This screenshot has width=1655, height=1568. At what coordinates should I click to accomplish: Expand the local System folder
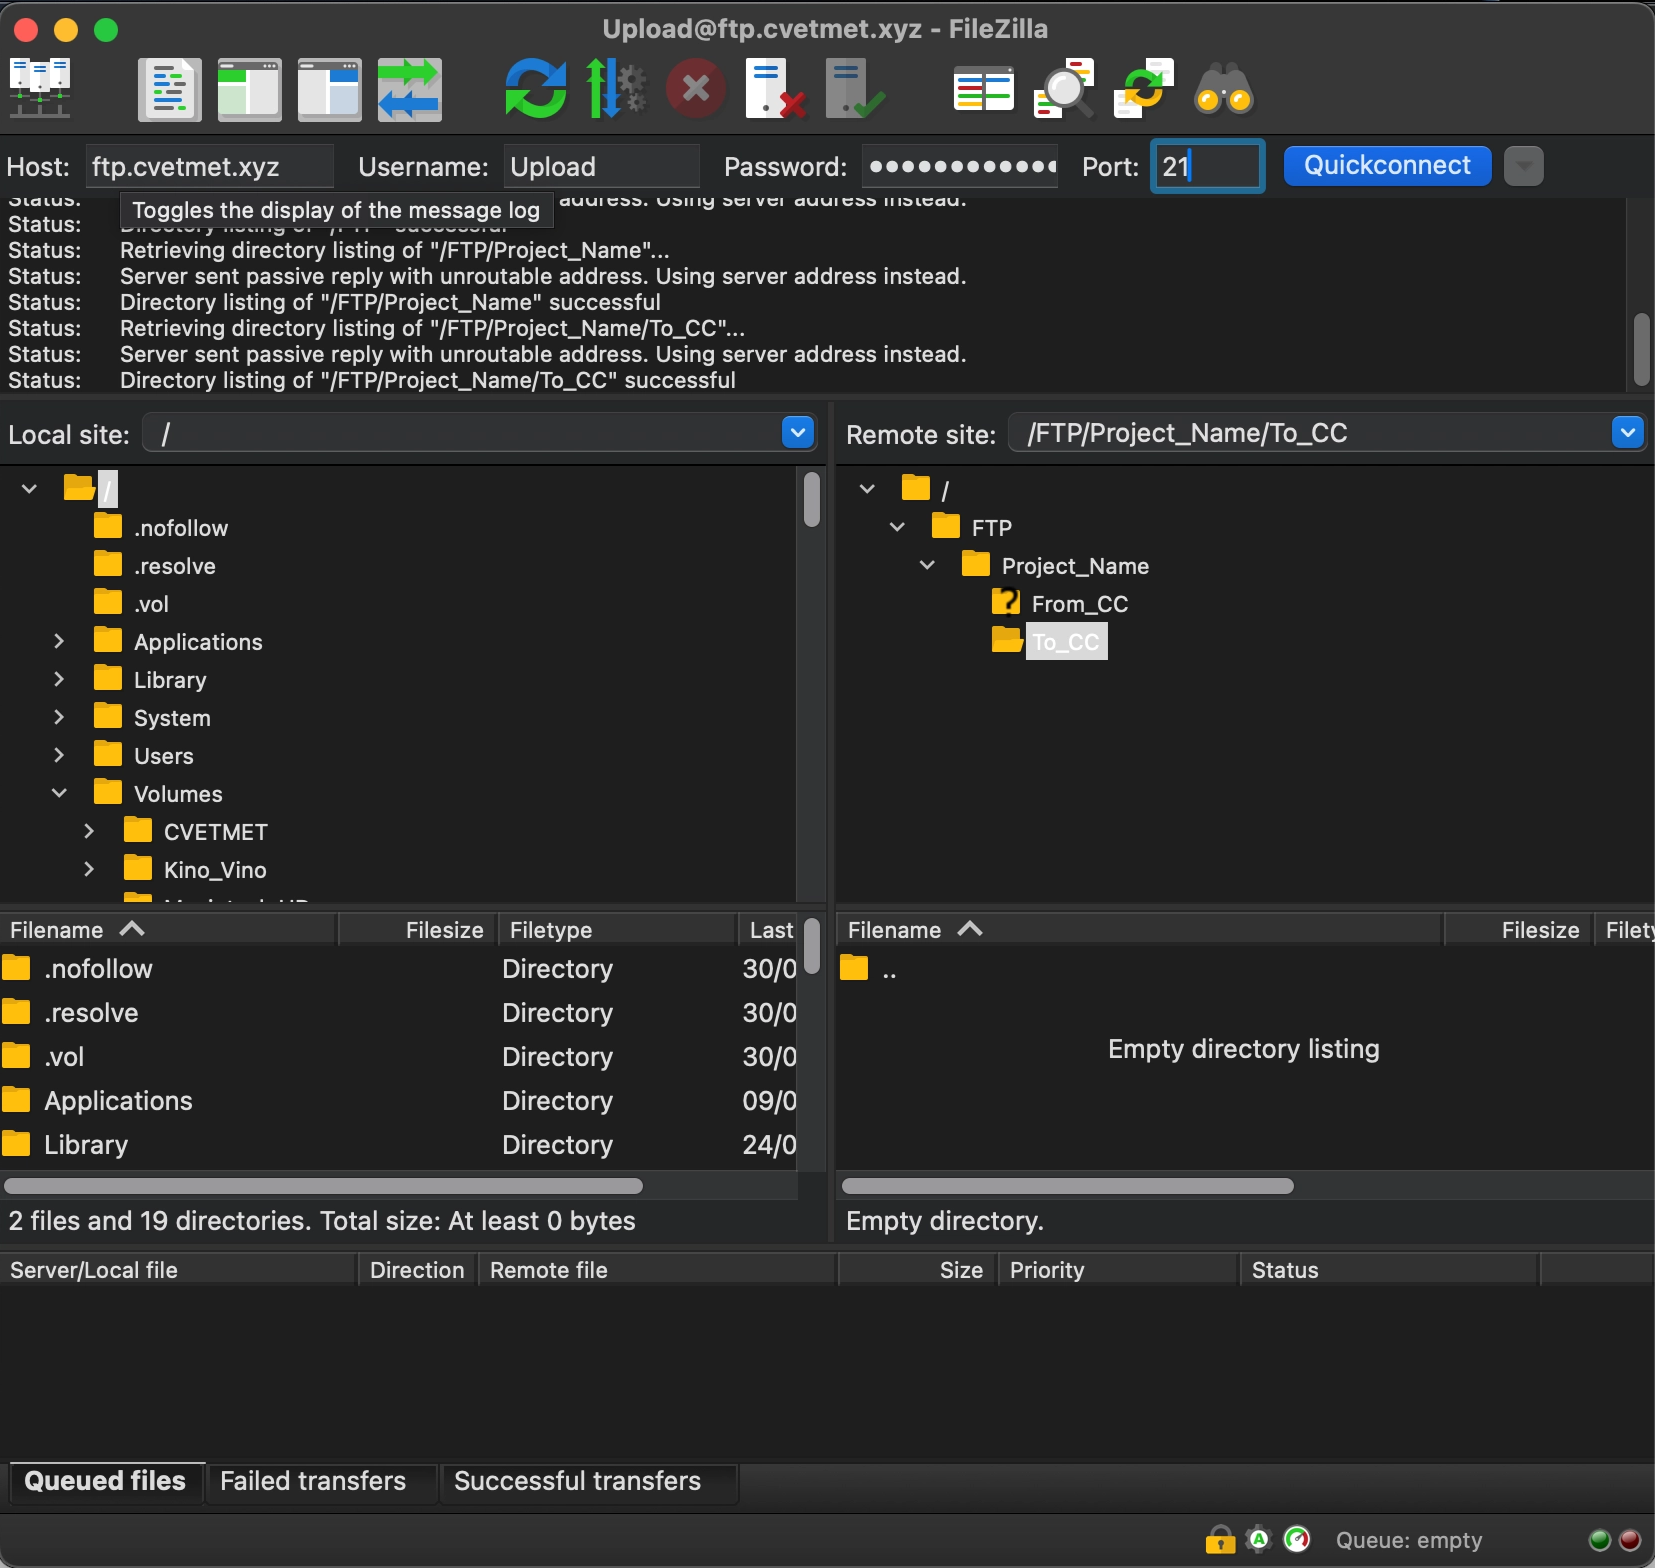point(59,717)
